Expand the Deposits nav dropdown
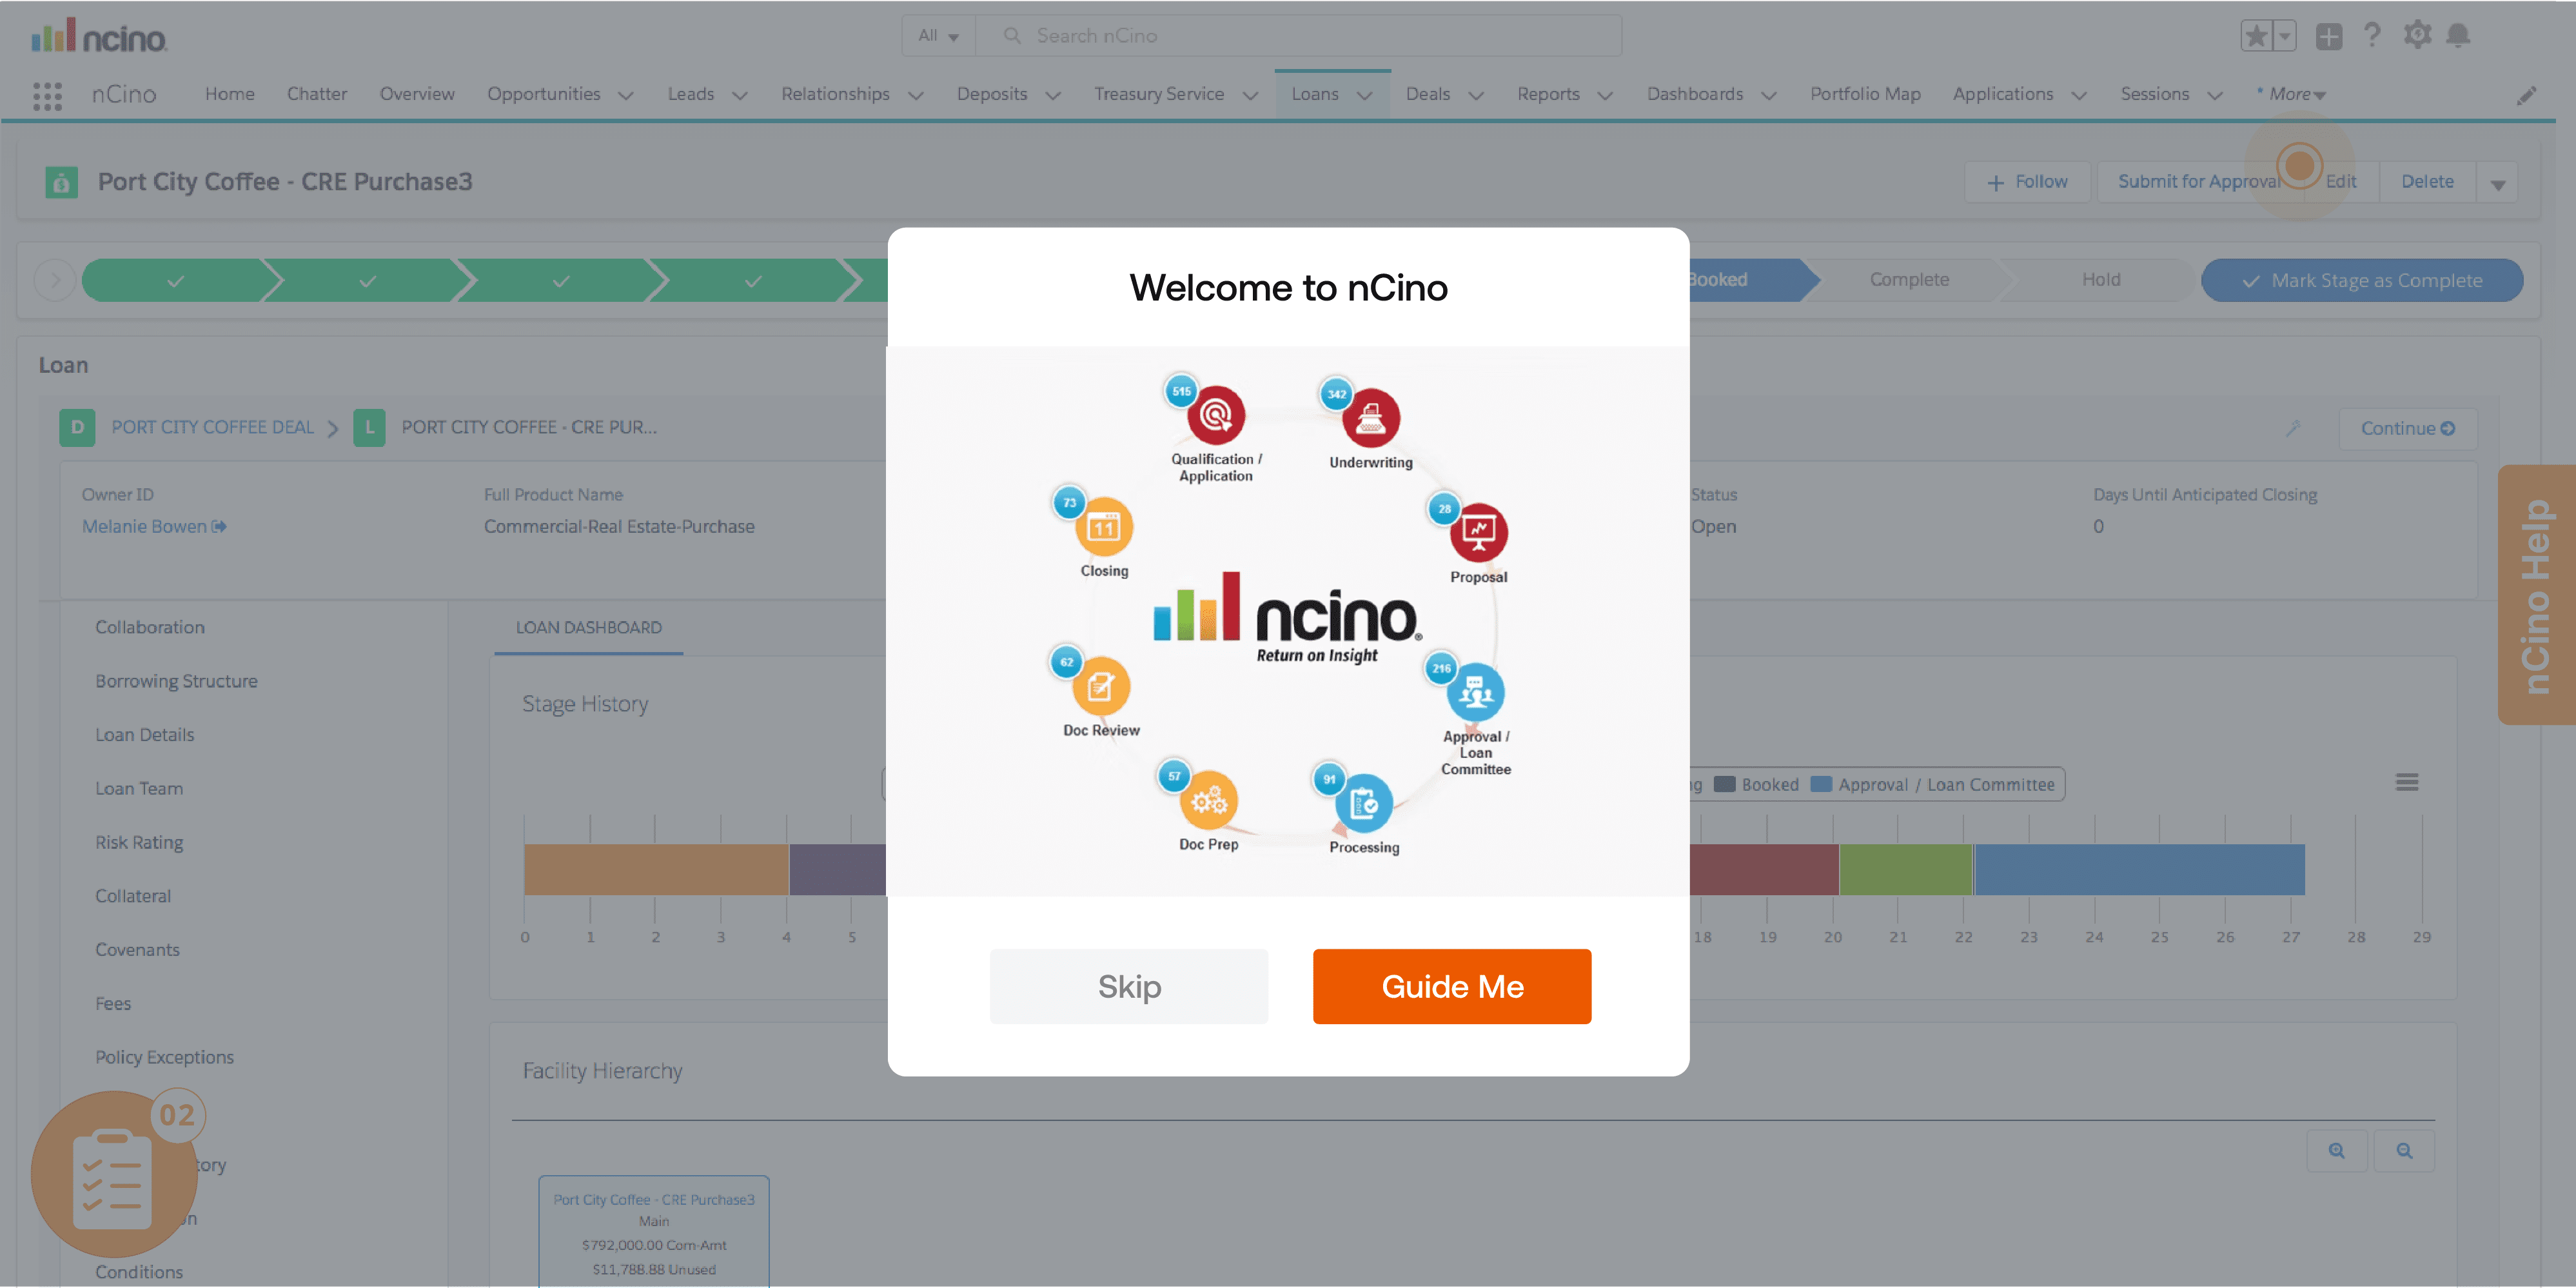Viewport: 2576px width, 1288px height. coord(1053,95)
